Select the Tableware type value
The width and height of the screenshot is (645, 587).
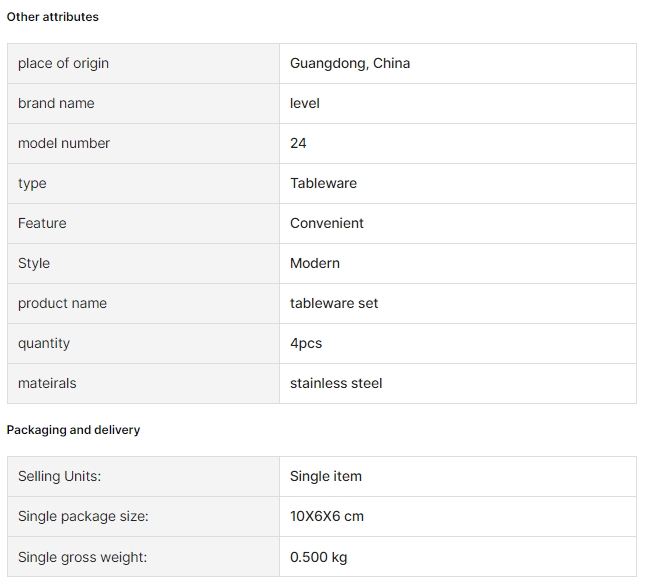click(323, 183)
